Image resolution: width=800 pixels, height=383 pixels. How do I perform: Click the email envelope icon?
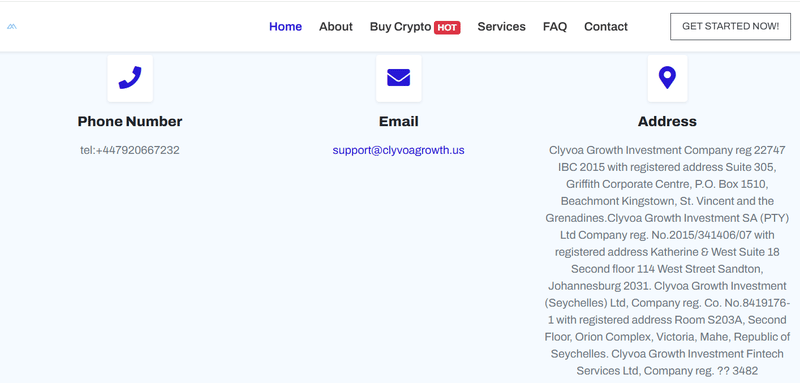pos(398,78)
